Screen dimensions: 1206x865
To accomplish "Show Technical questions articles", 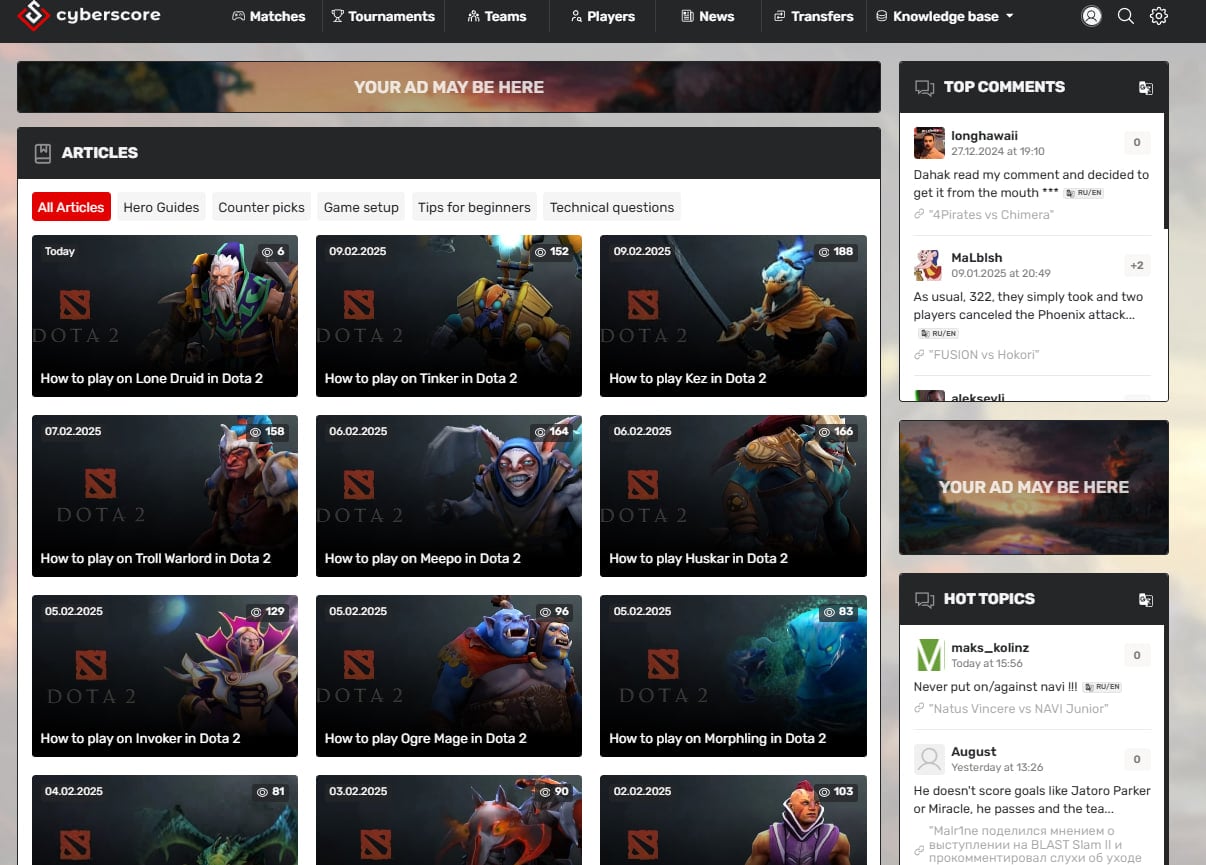I will point(612,207).
